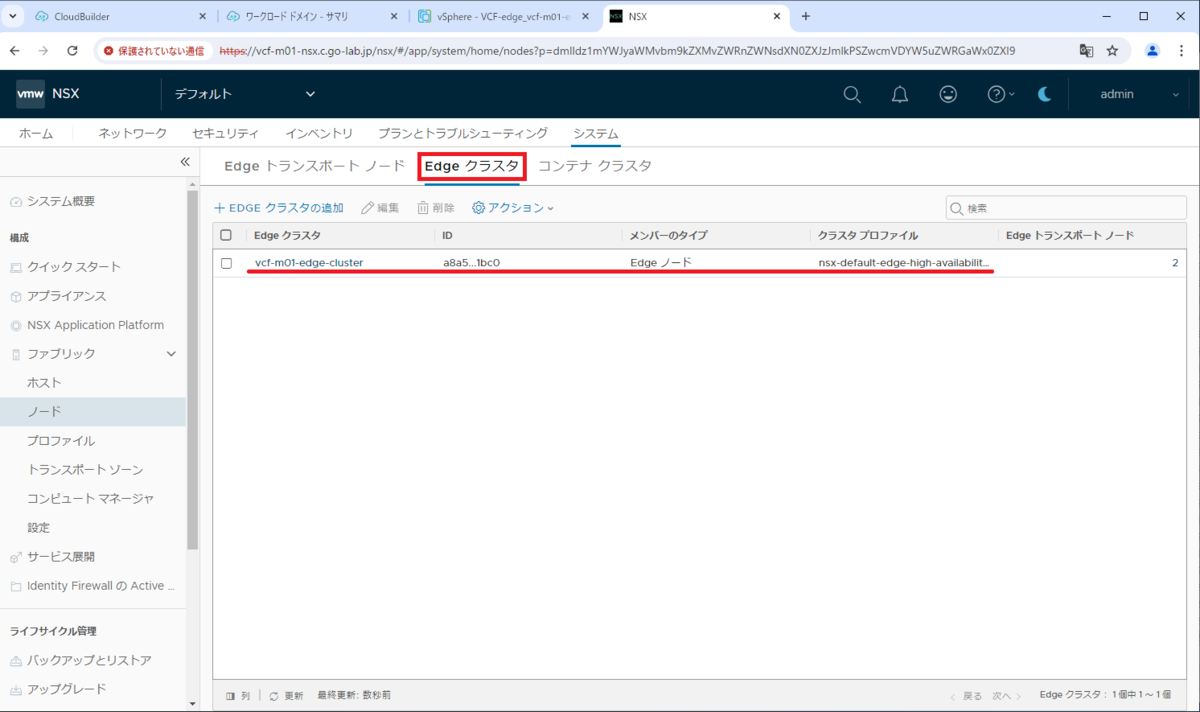Screen dimensions: 1200x712
Task: Open vcf-m01-edge-cluster link
Action: point(309,263)
